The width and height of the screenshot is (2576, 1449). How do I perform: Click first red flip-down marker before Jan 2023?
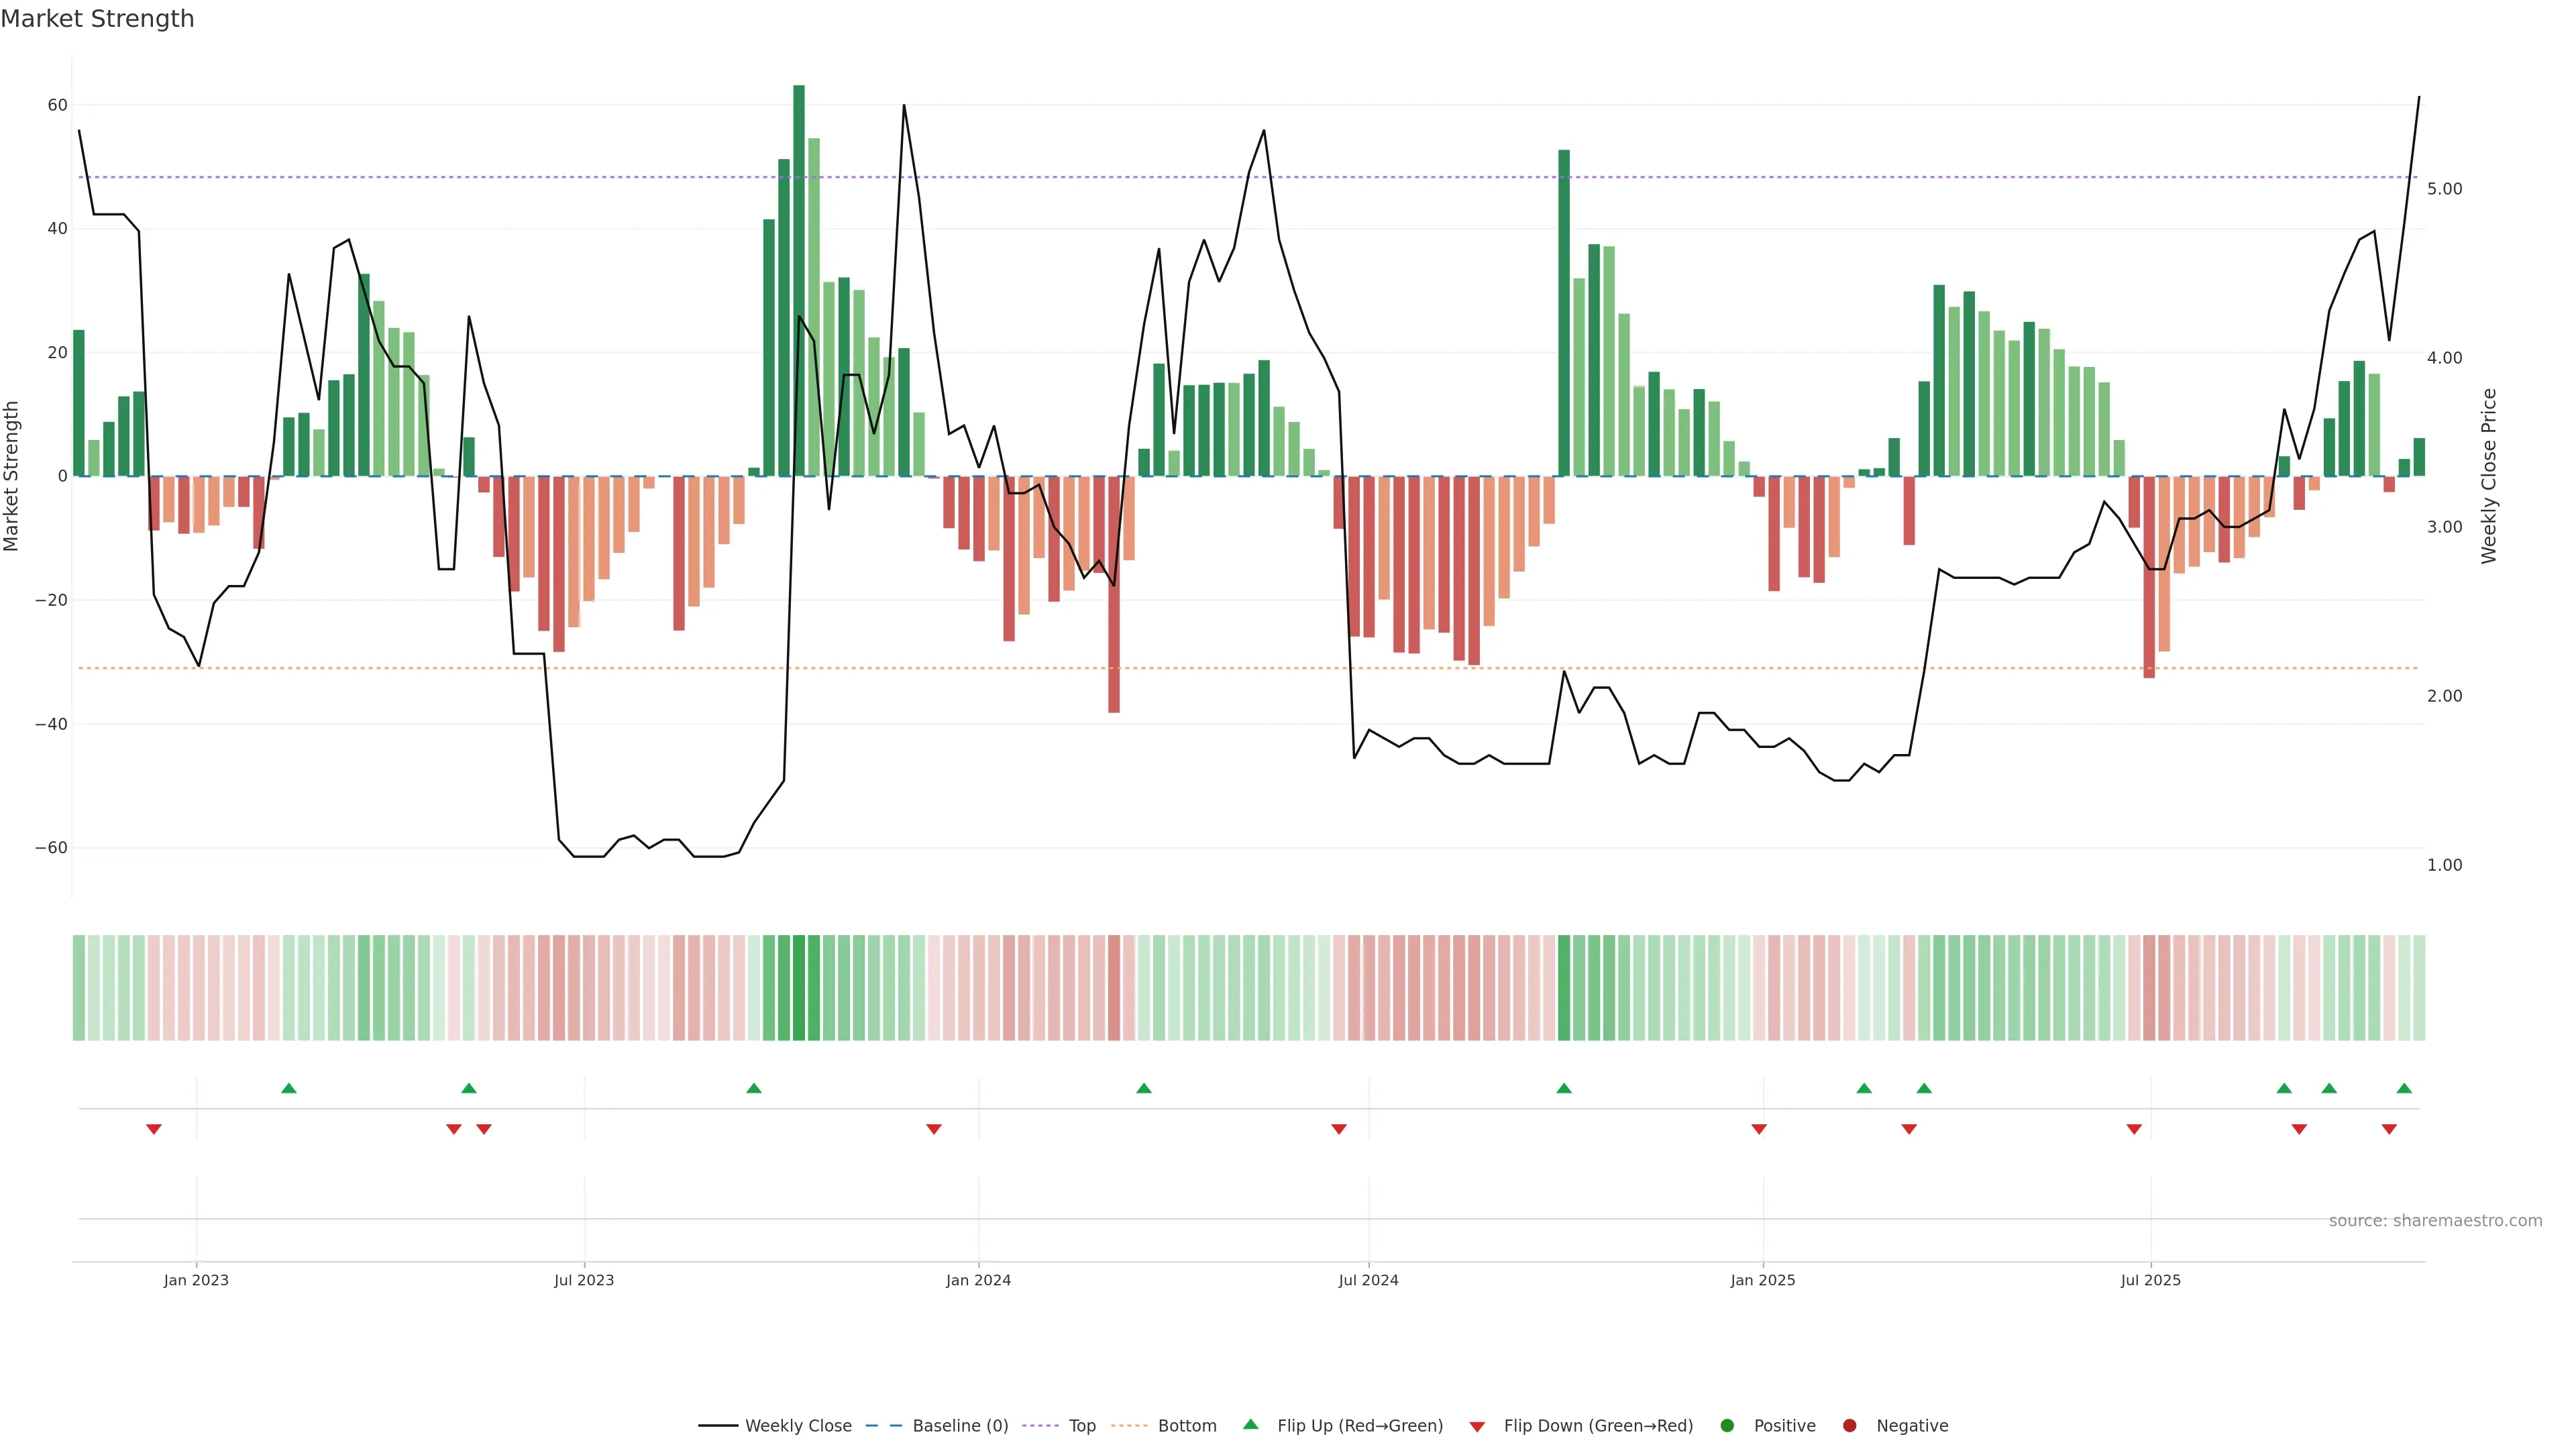(154, 1129)
